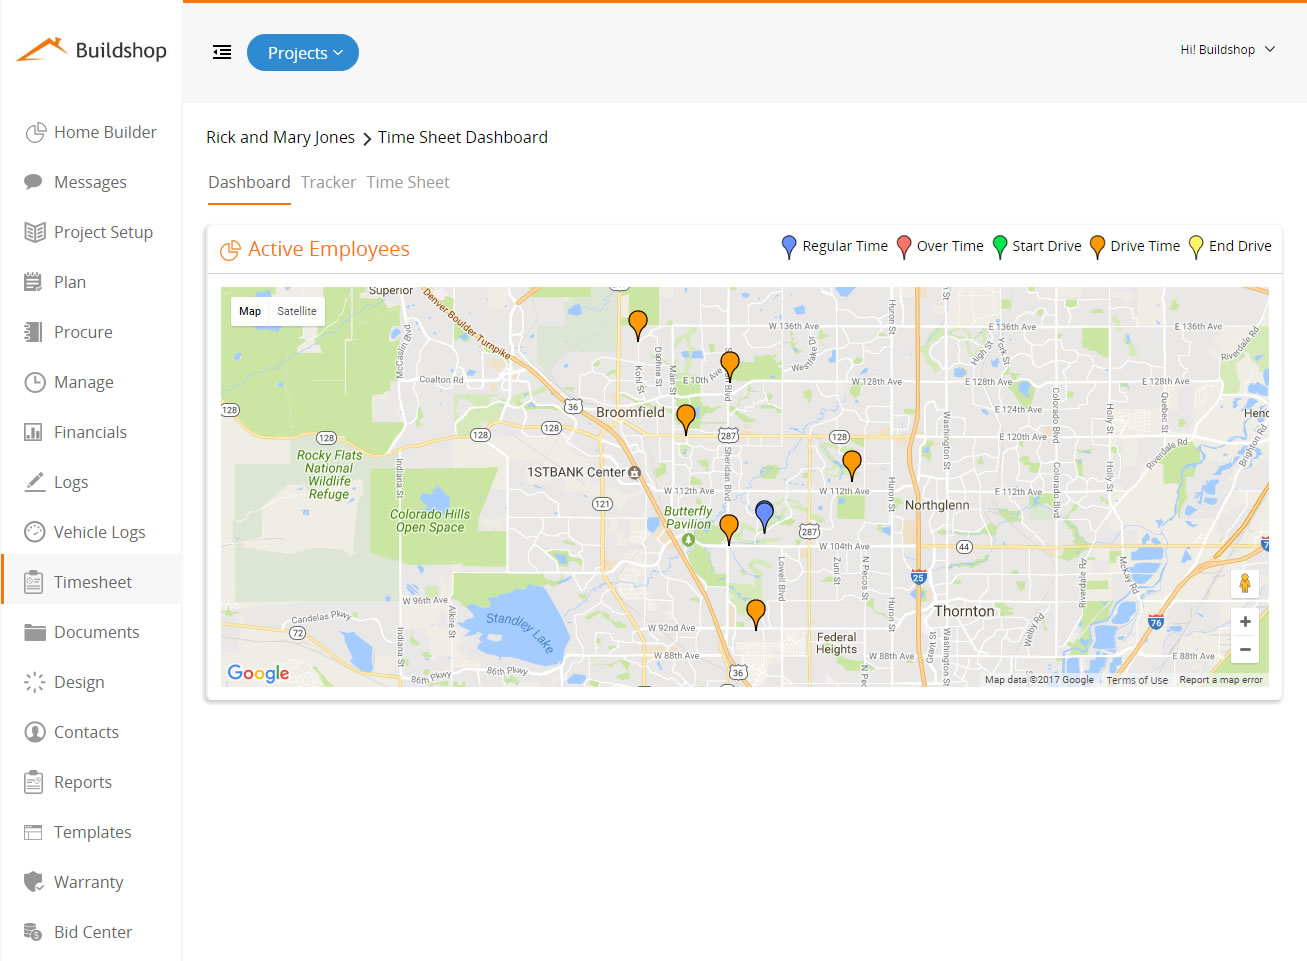Click the Active Employees panel heading
Viewport: 1307px width, 961px height.
[x=329, y=249]
